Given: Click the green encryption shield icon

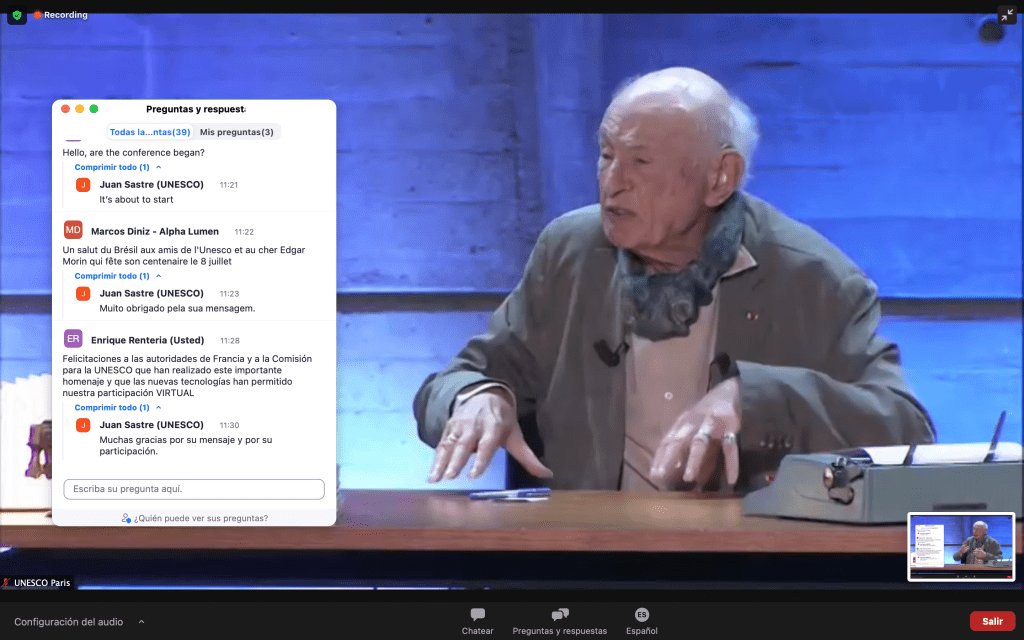Looking at the screenshot, I should (17, 15).
